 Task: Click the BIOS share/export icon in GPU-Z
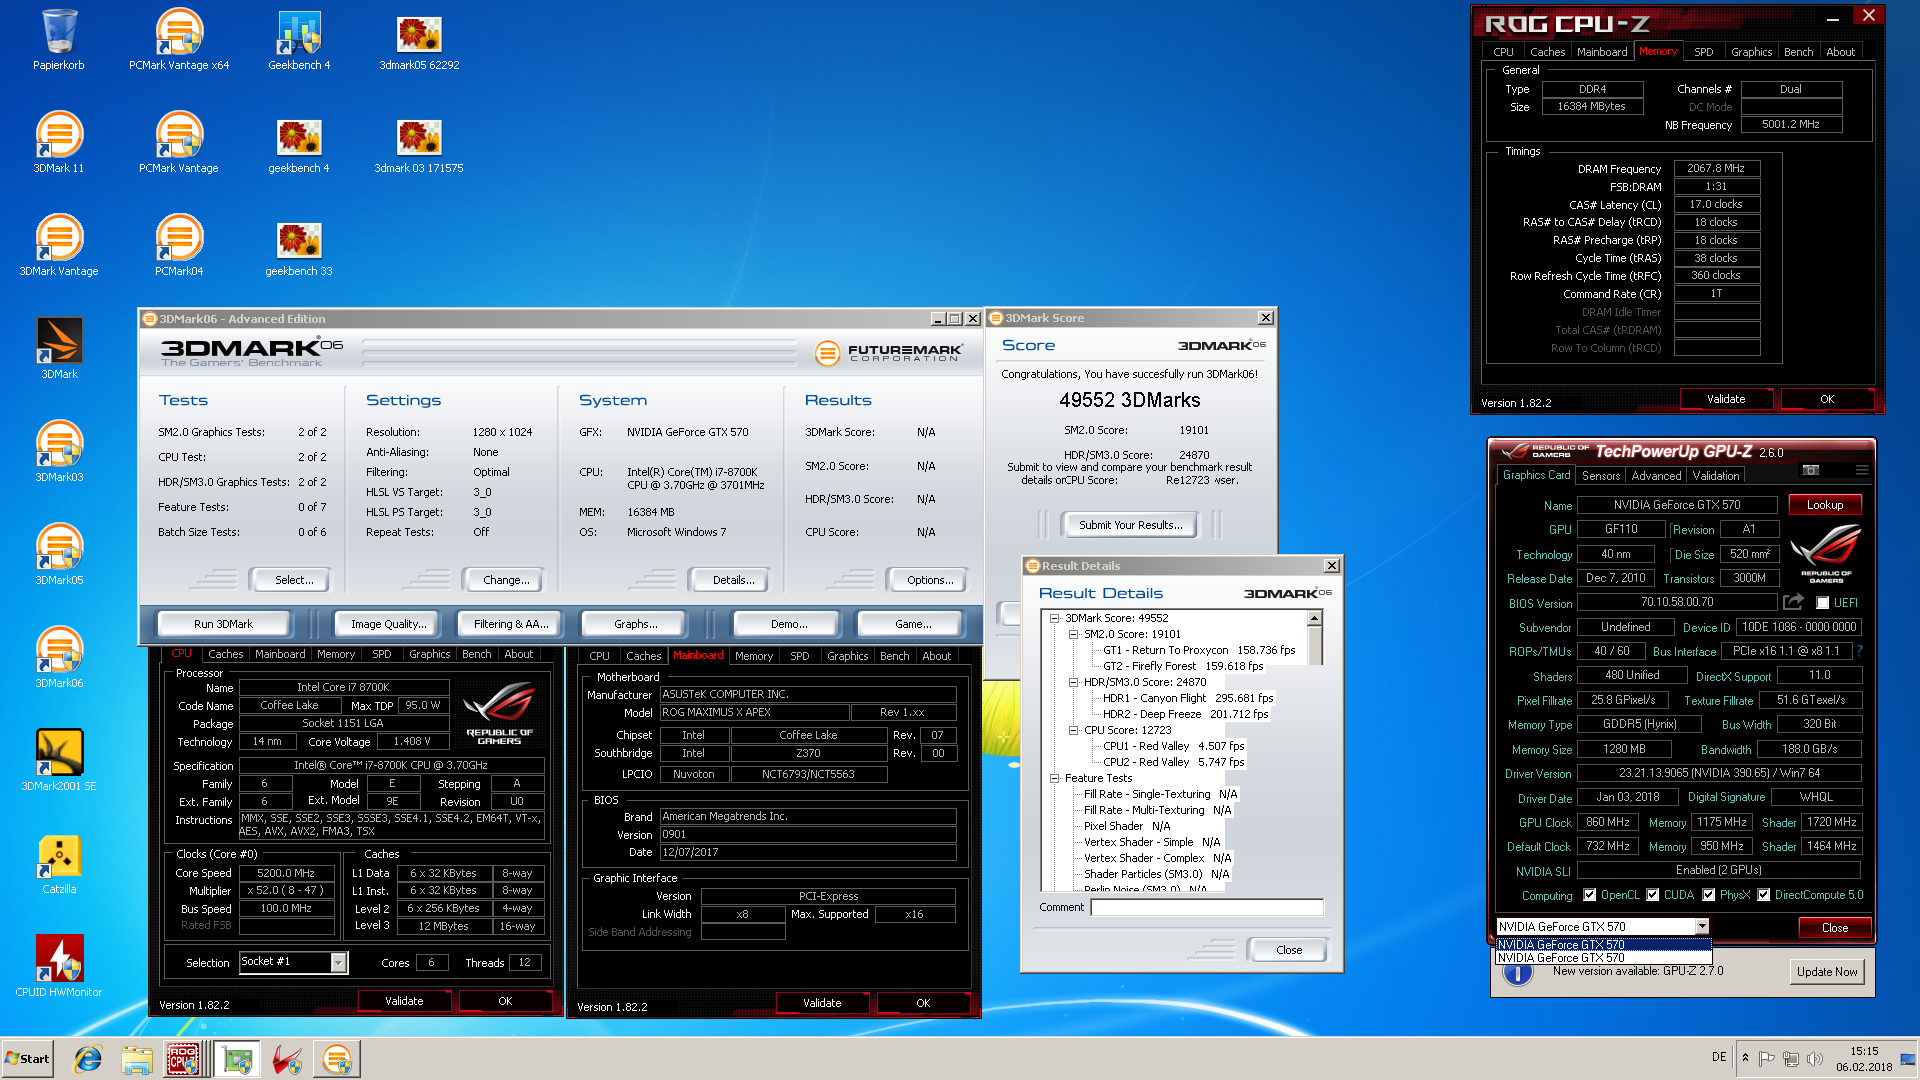click(x=1793, y=602)
